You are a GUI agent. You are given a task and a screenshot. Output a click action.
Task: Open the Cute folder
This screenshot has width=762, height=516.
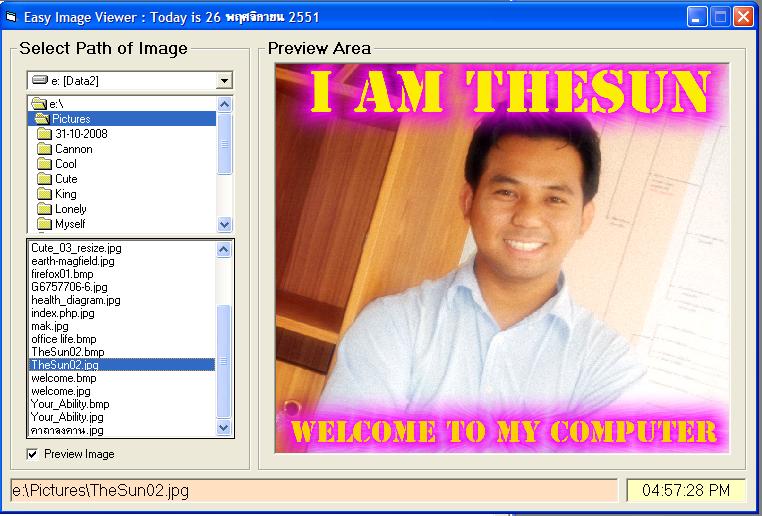click(x=65, y=179)
